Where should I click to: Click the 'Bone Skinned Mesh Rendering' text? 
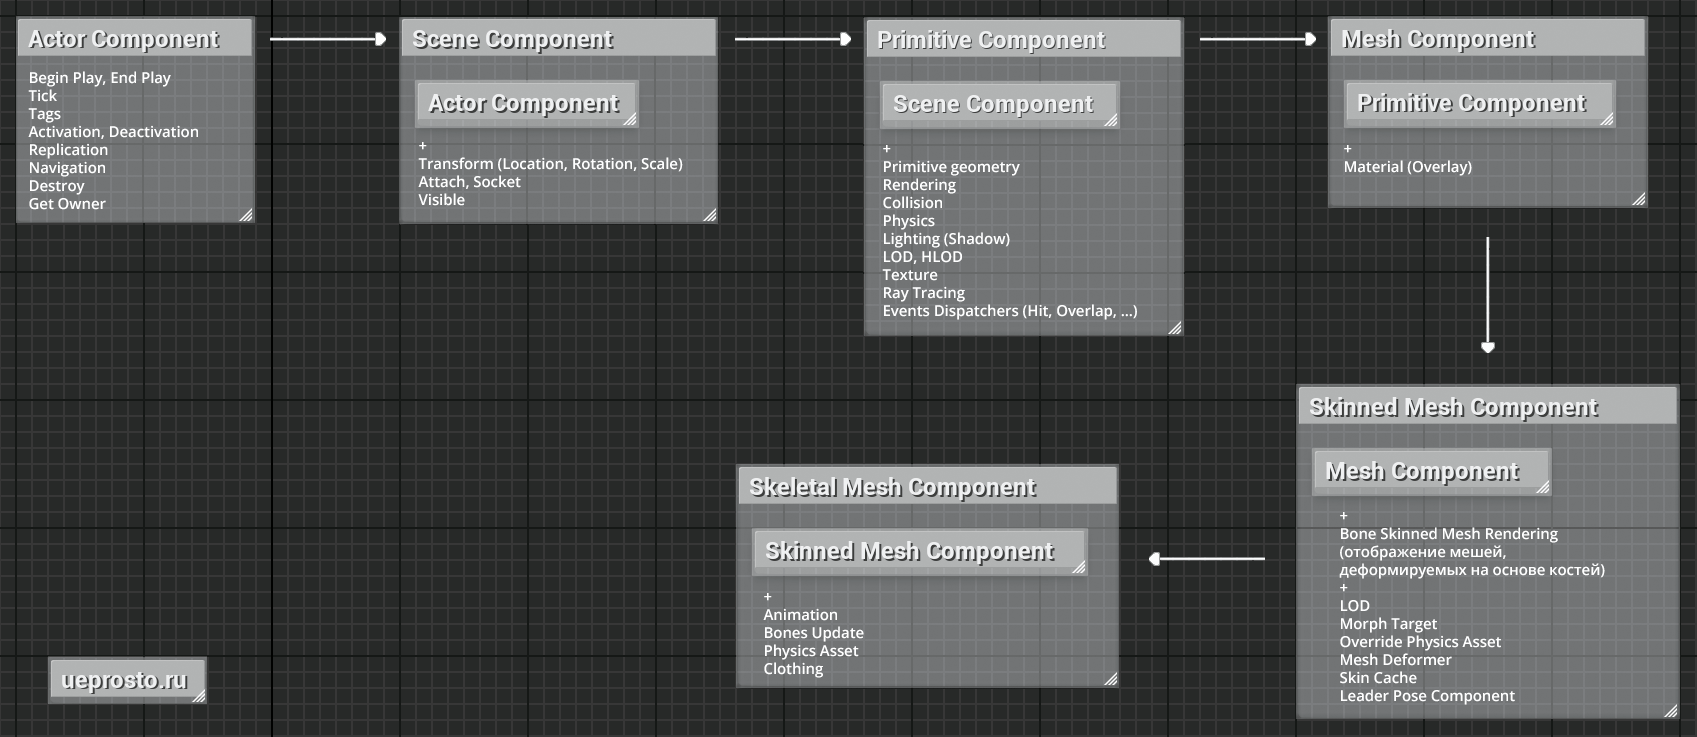(x=1448, y=533)
